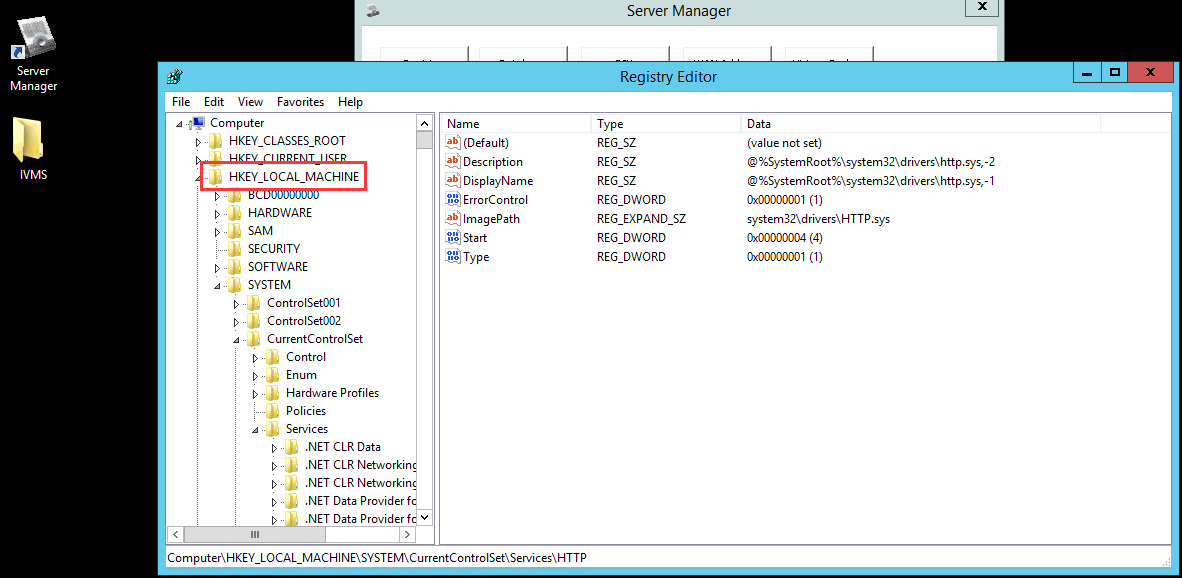Select the Computer root node icon
This screenshot has height=578, width=1182.
click(x=198, y=123)
